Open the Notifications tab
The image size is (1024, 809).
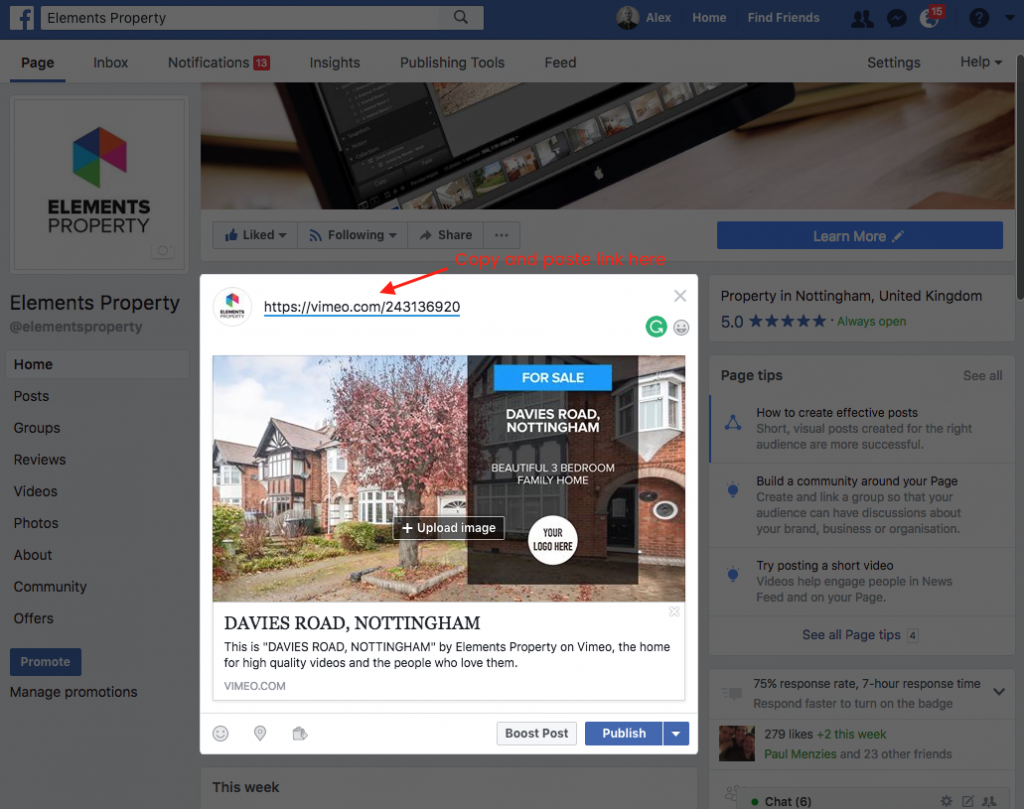(219, 63)
